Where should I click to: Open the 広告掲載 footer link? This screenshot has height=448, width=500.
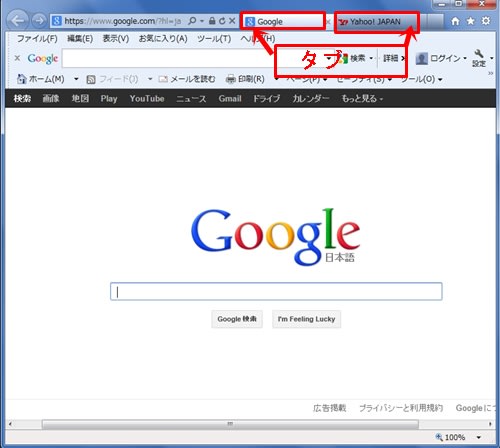coord(329,408)
